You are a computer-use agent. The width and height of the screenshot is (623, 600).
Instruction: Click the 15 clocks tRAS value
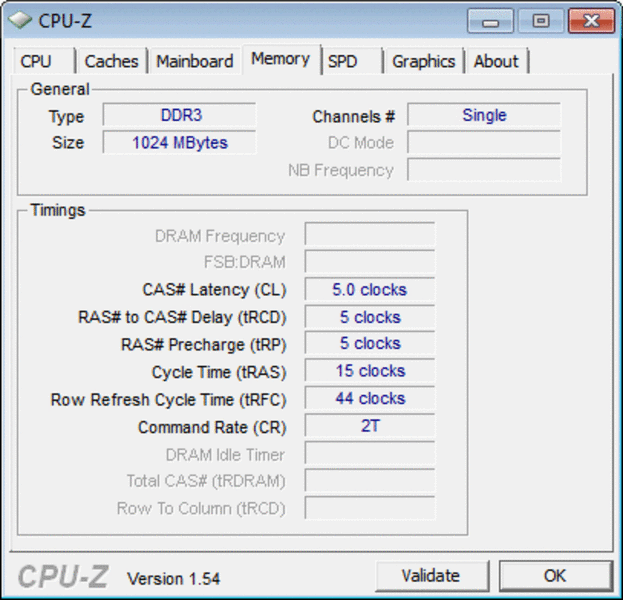click(370, 371)
